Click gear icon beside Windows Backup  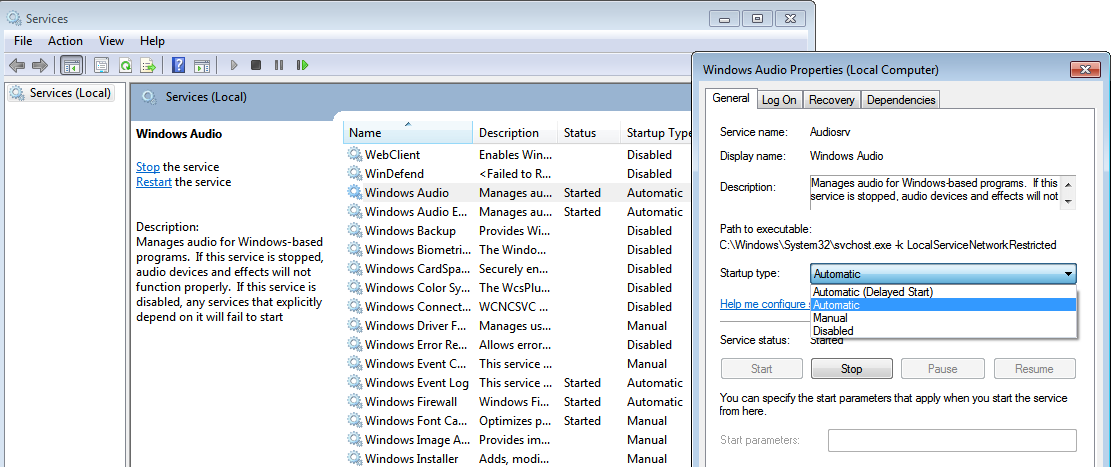coord(354,230)
